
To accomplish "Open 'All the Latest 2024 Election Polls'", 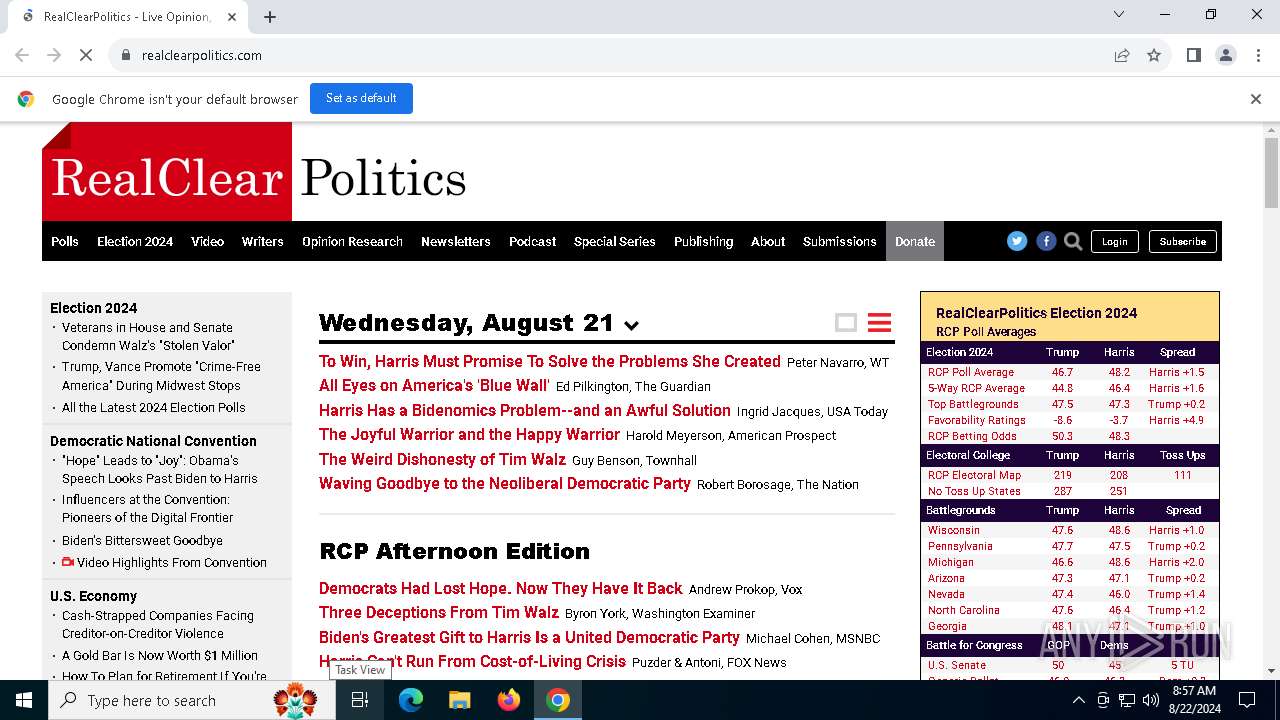I will coord(153,407).
